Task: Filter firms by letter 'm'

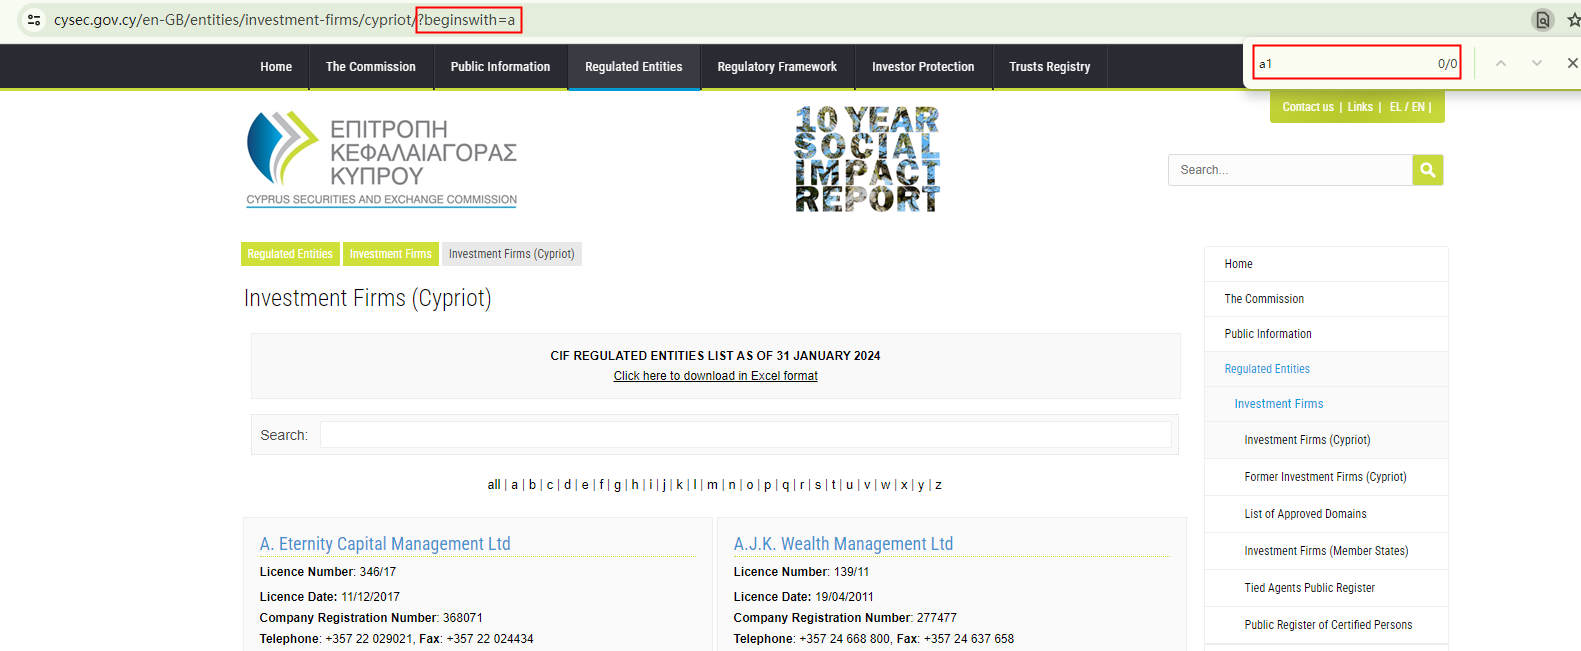Action: 712,485
